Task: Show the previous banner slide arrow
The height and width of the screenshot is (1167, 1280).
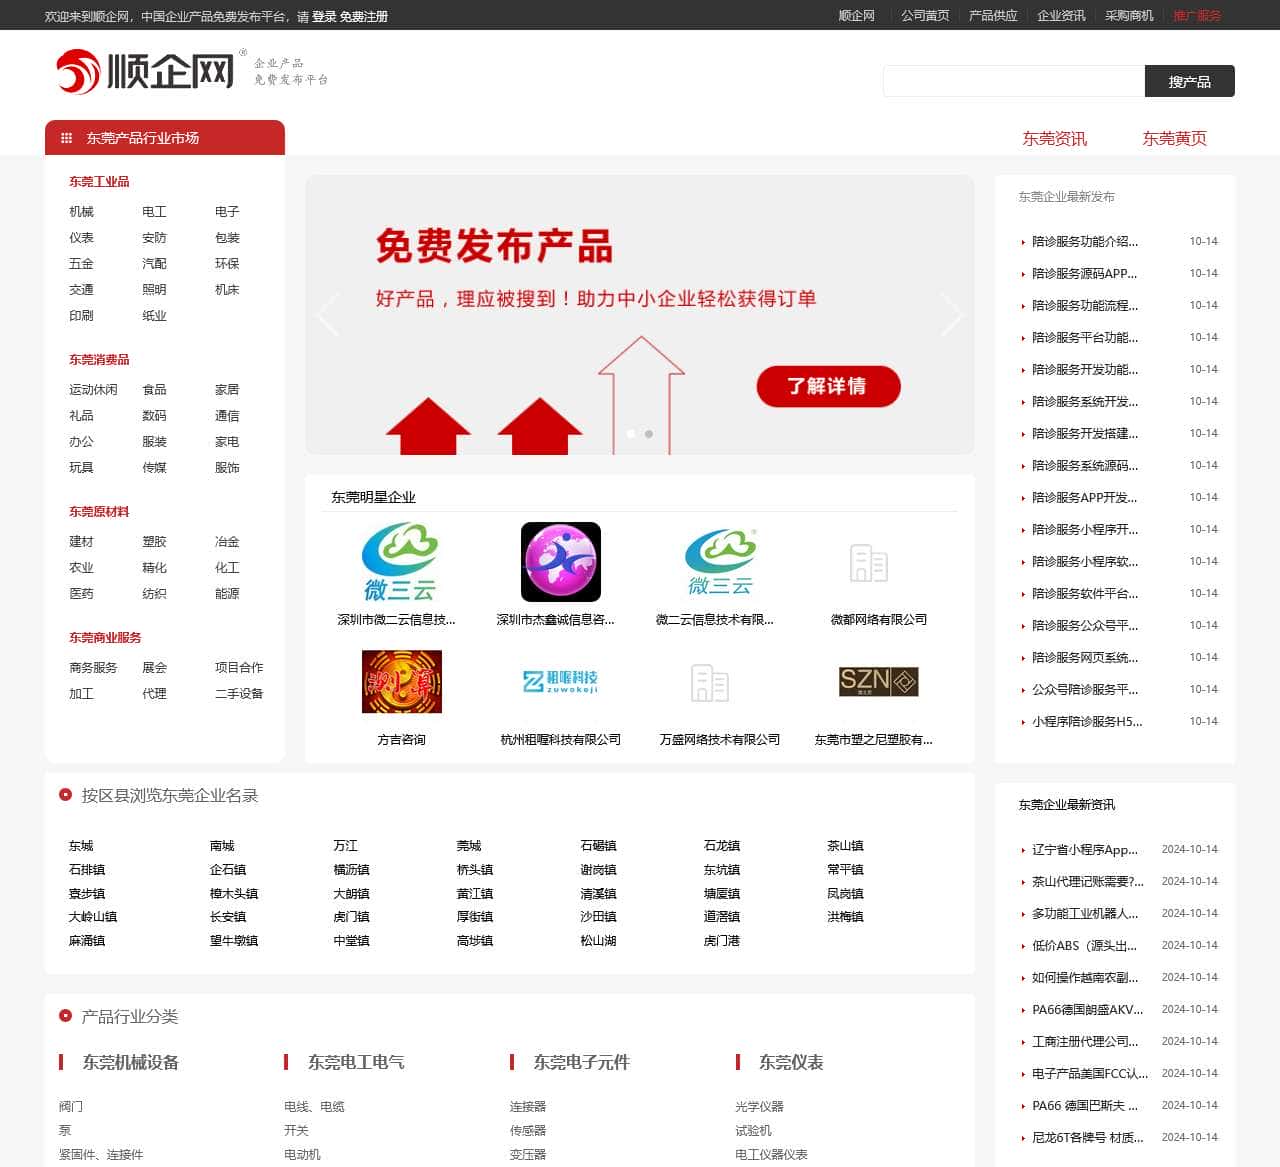Action: 327,315
